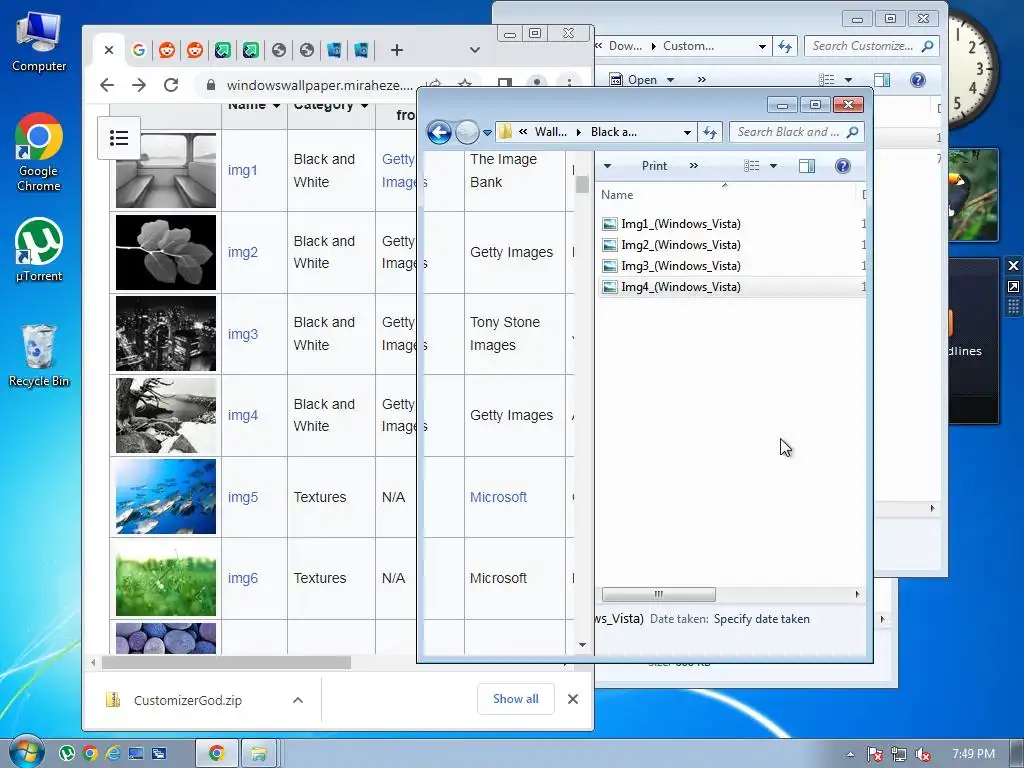Click Explorer's blue Back button

tap(440, 132)
